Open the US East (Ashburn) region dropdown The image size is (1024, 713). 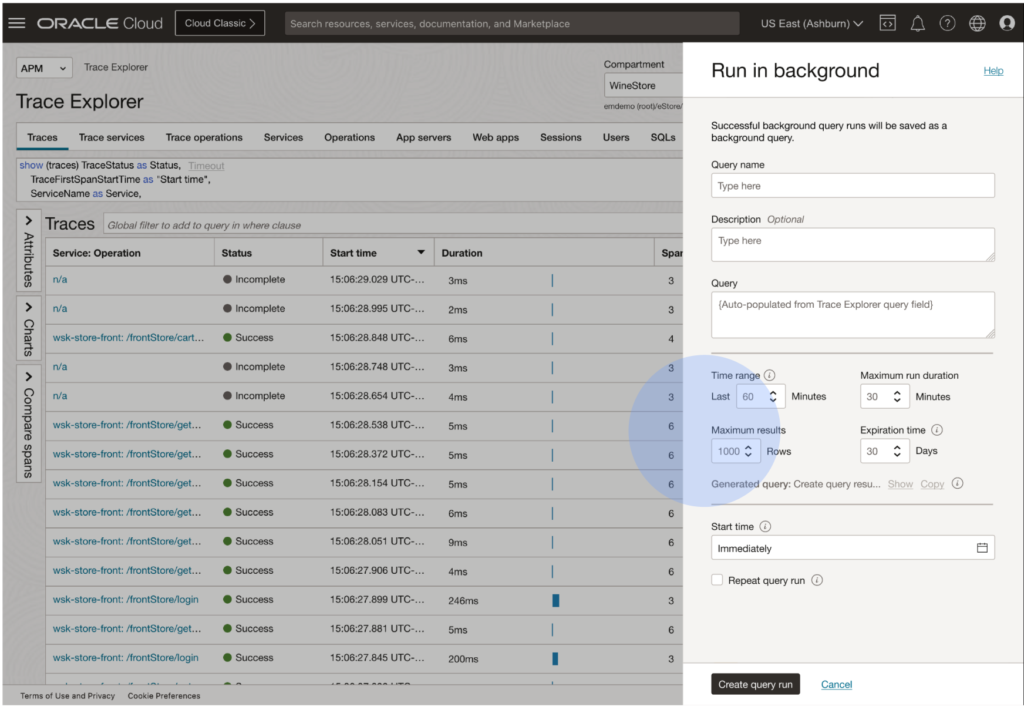[811, 23]
